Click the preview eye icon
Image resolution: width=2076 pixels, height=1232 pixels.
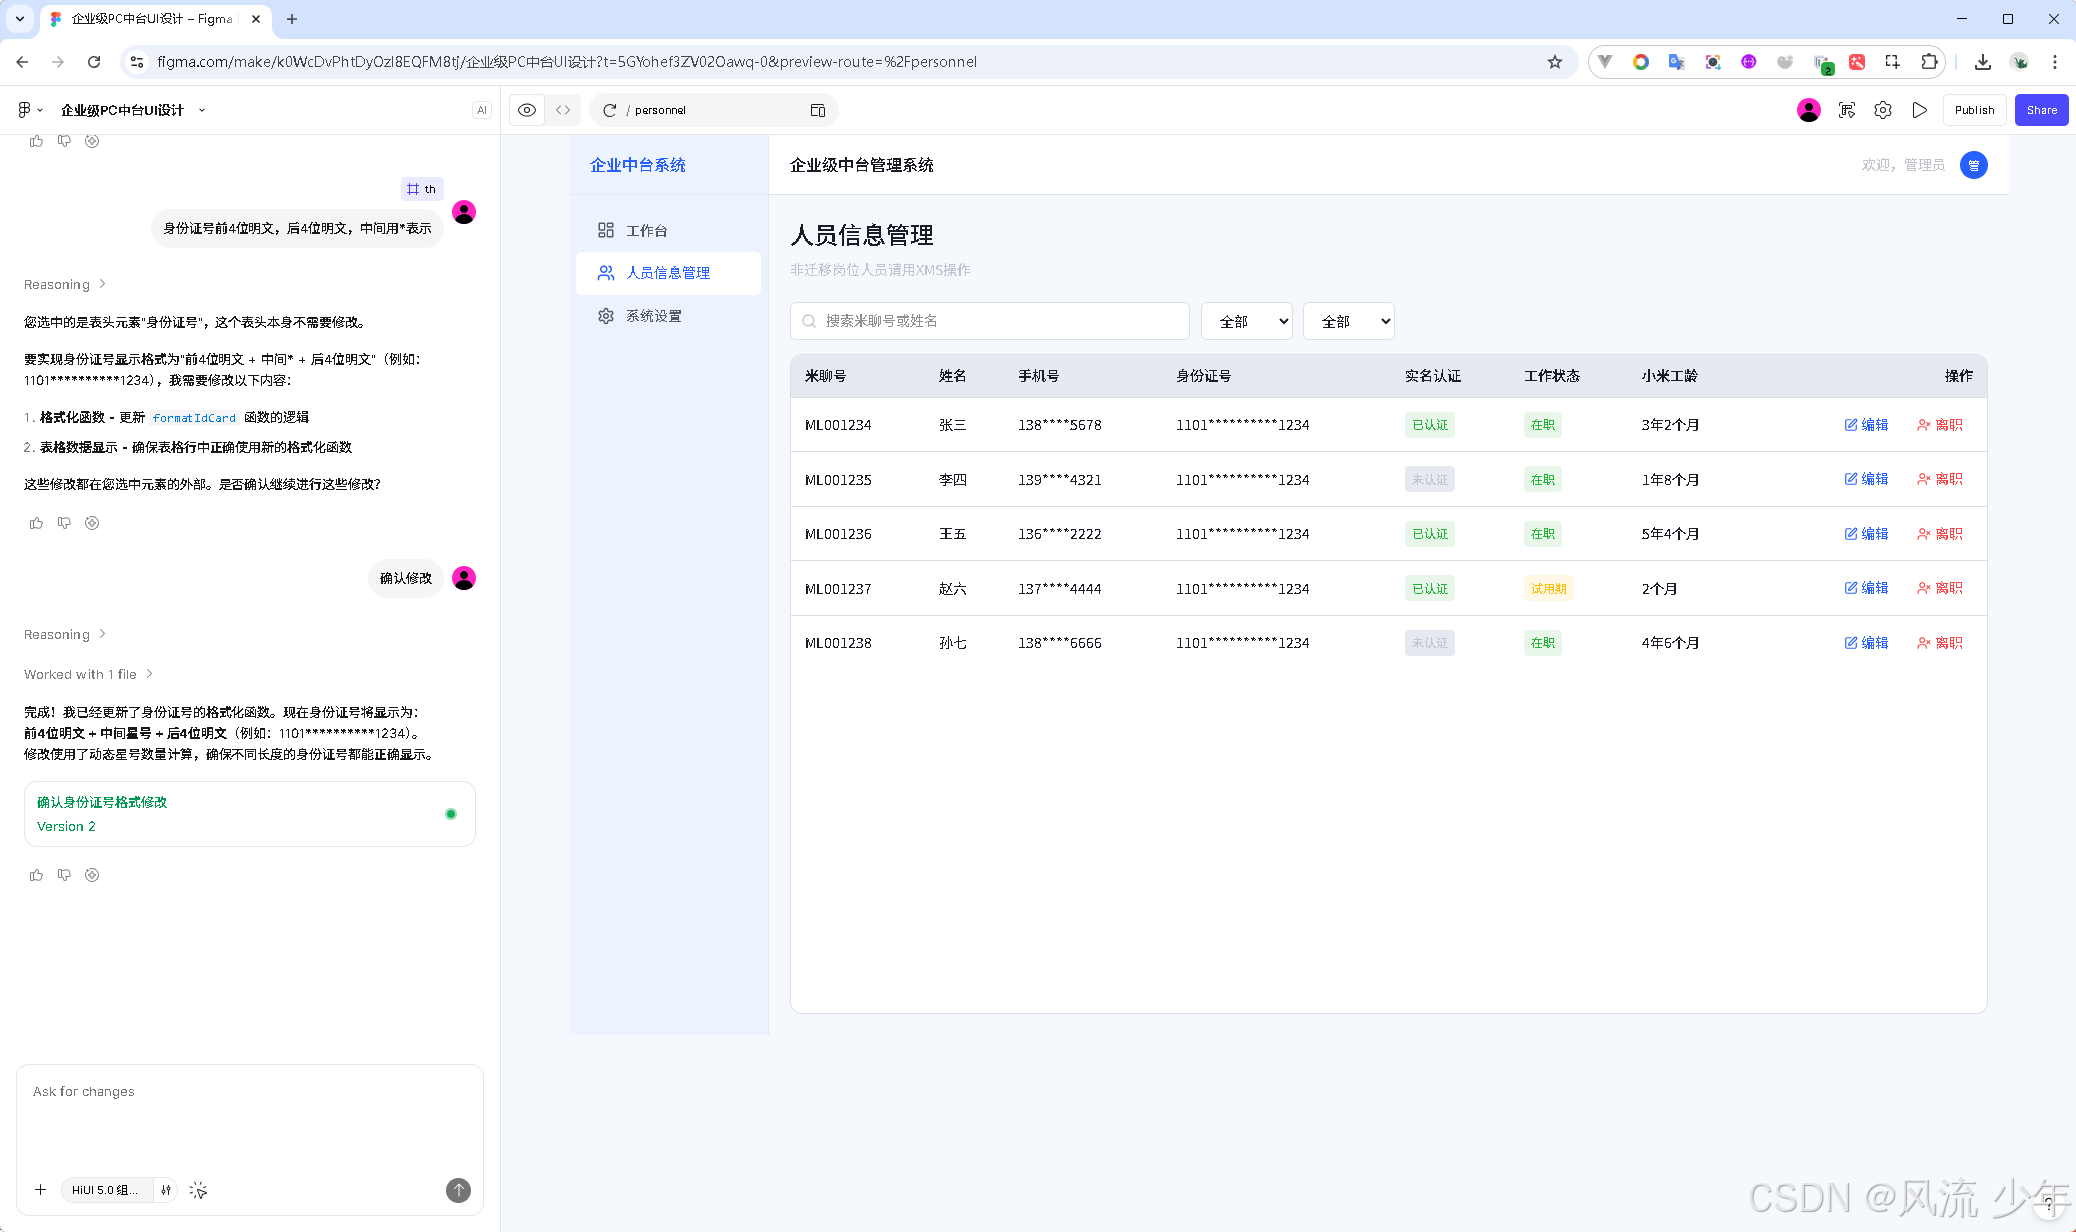(x=527, y=110)
